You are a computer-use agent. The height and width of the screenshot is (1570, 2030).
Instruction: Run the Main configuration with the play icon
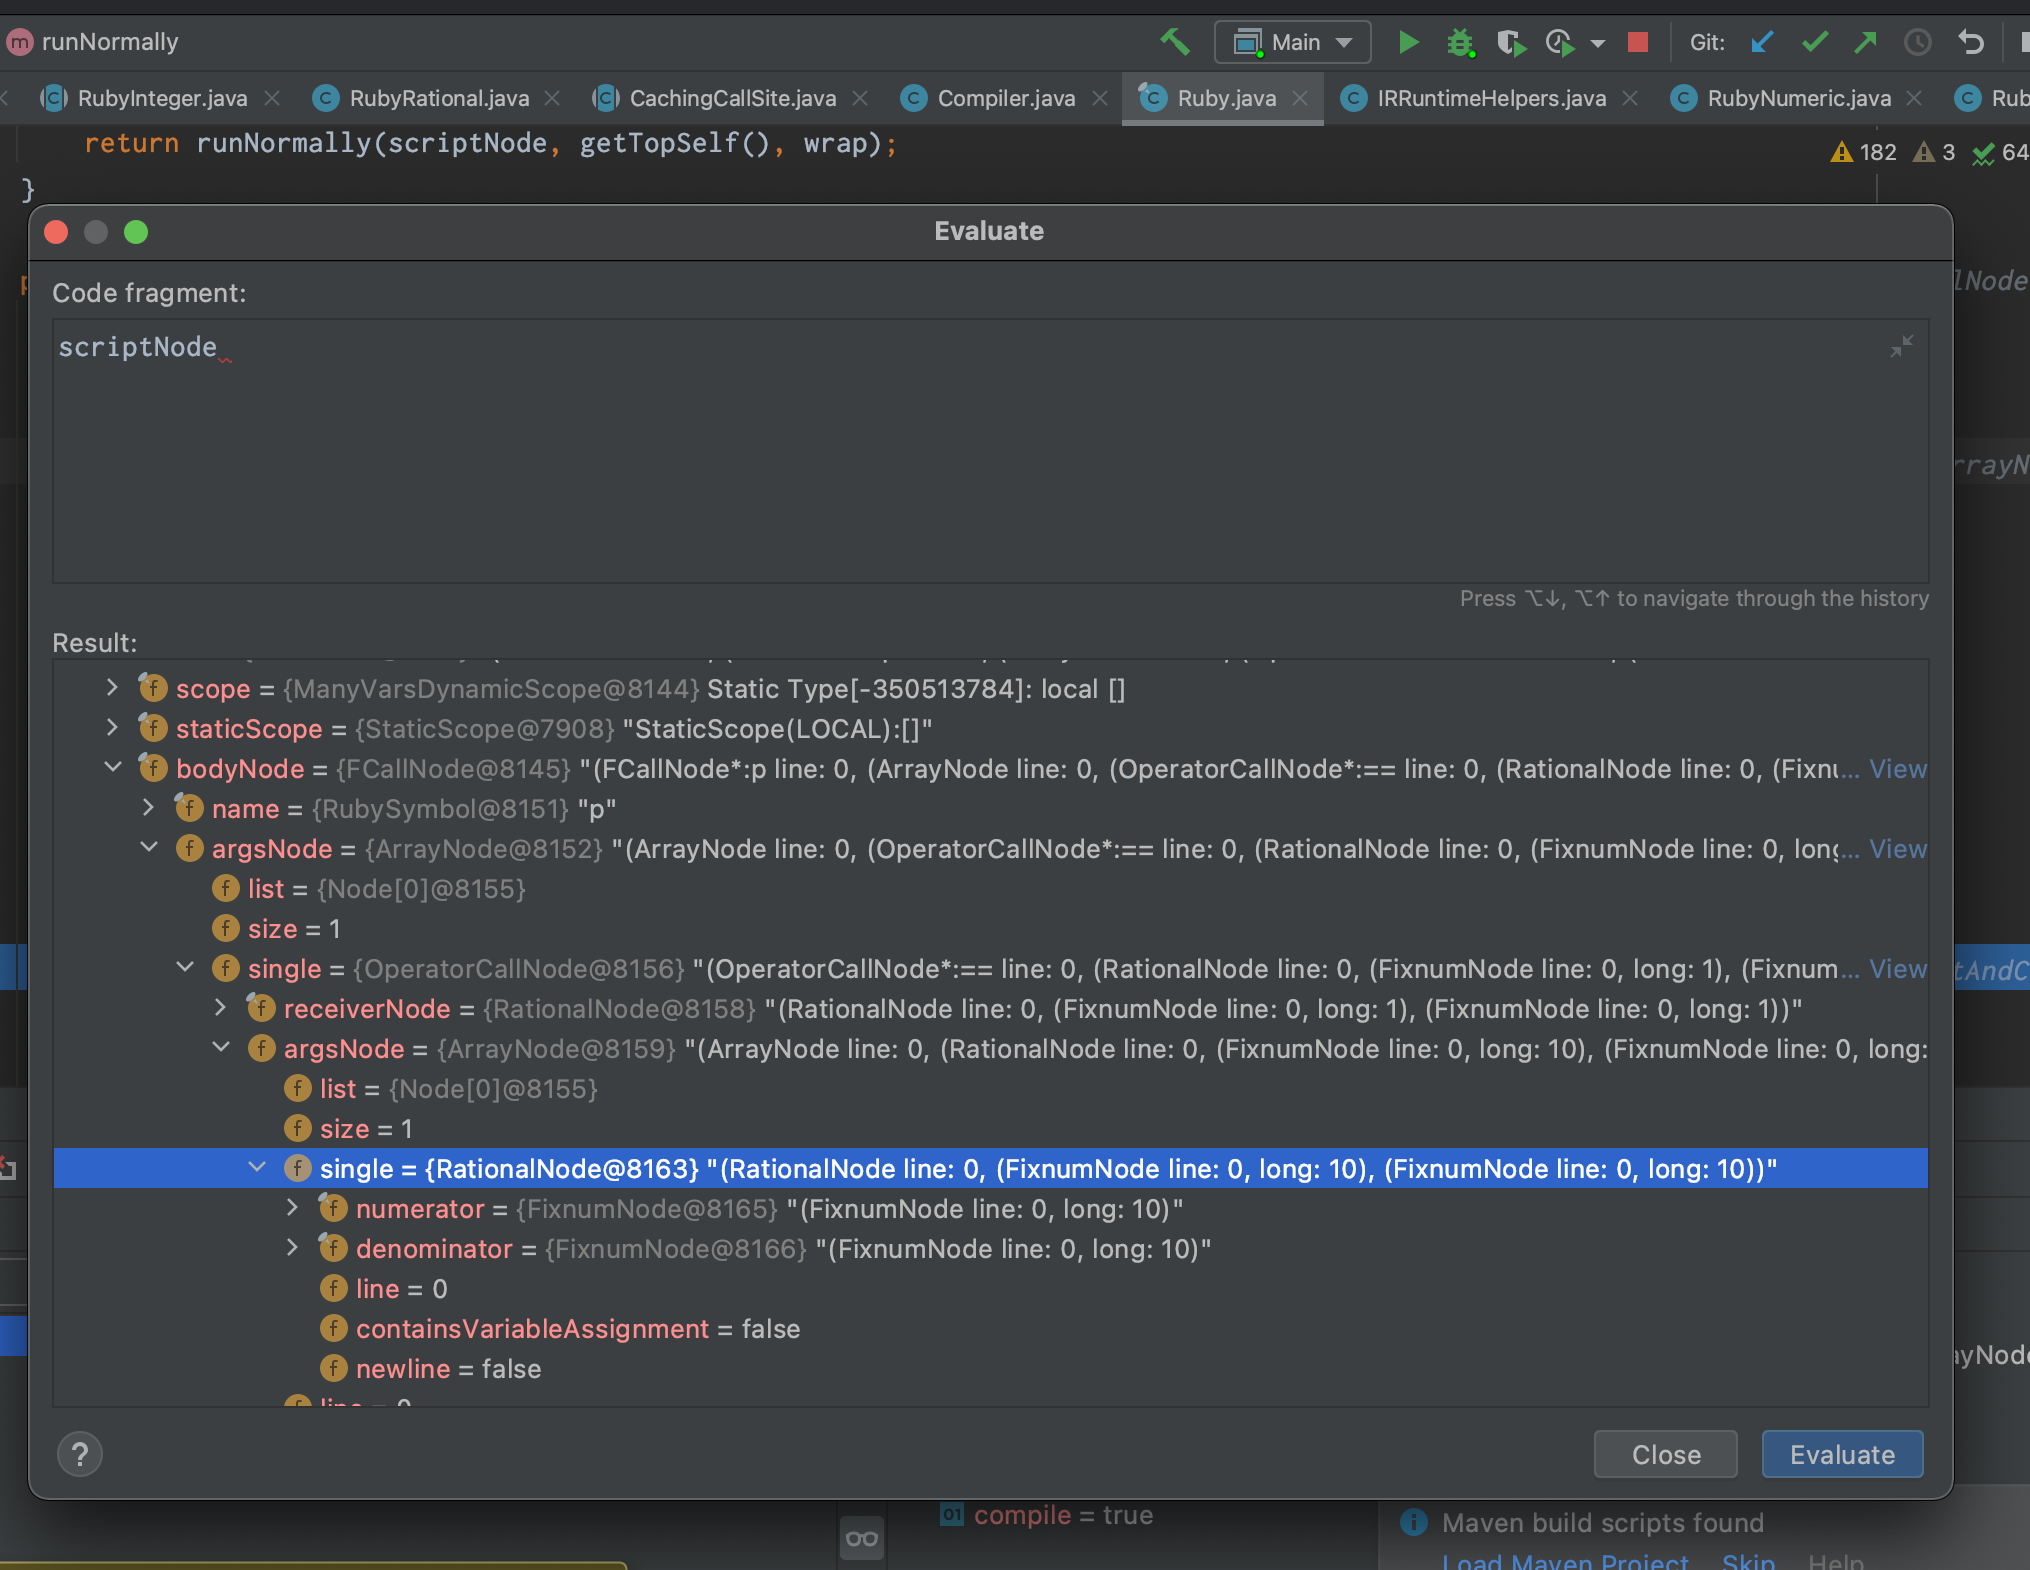click(1408, 42)
